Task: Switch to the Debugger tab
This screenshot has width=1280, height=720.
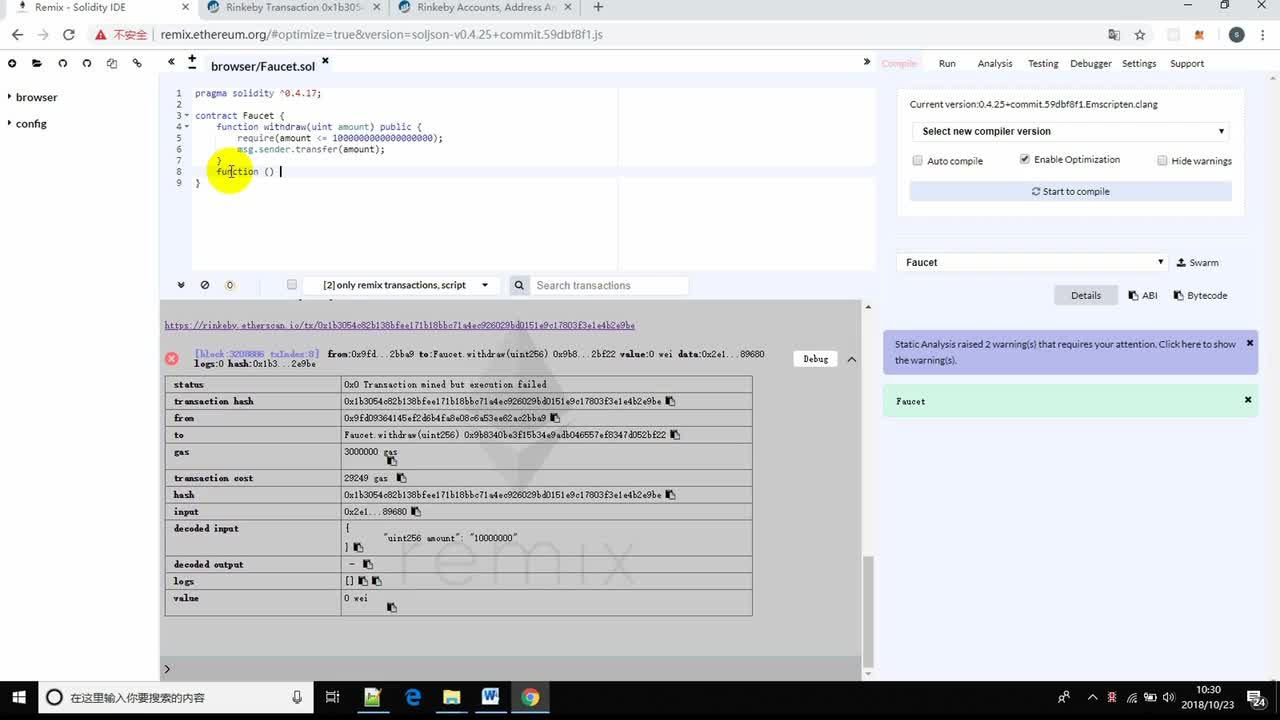Action: coord(1091,63)
